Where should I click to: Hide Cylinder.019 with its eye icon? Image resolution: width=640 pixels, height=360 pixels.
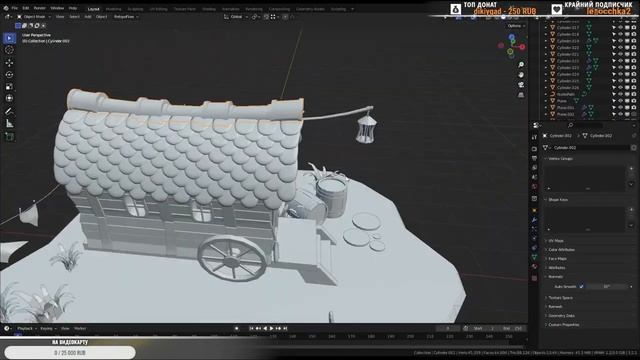620,41
